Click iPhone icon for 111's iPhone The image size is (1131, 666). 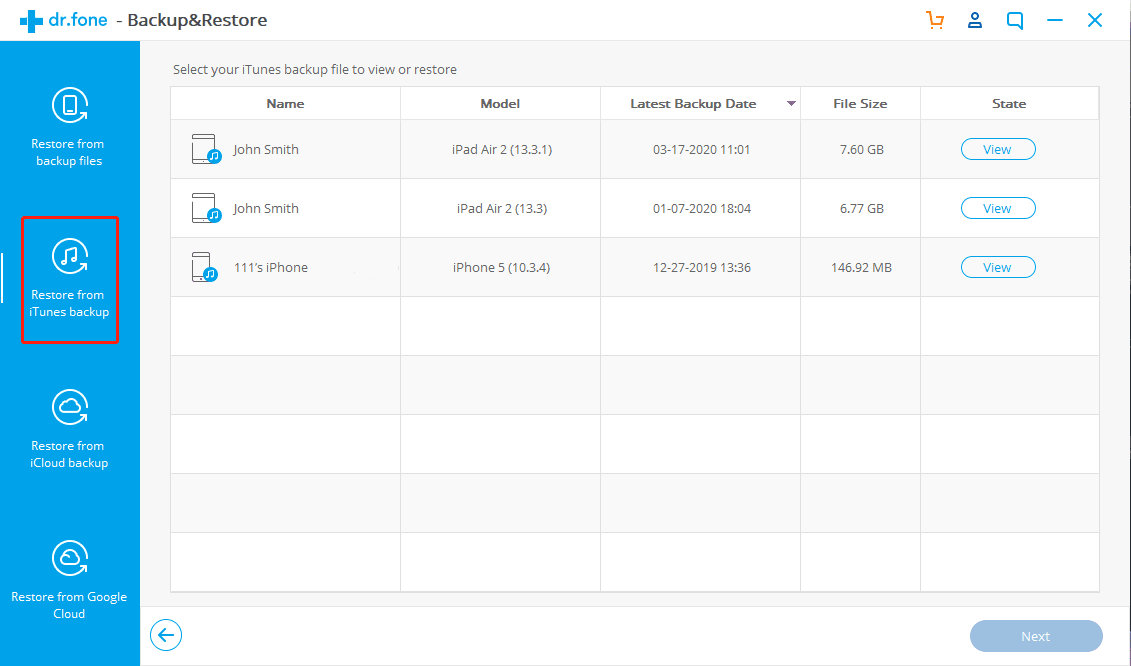tap(204, 268)
